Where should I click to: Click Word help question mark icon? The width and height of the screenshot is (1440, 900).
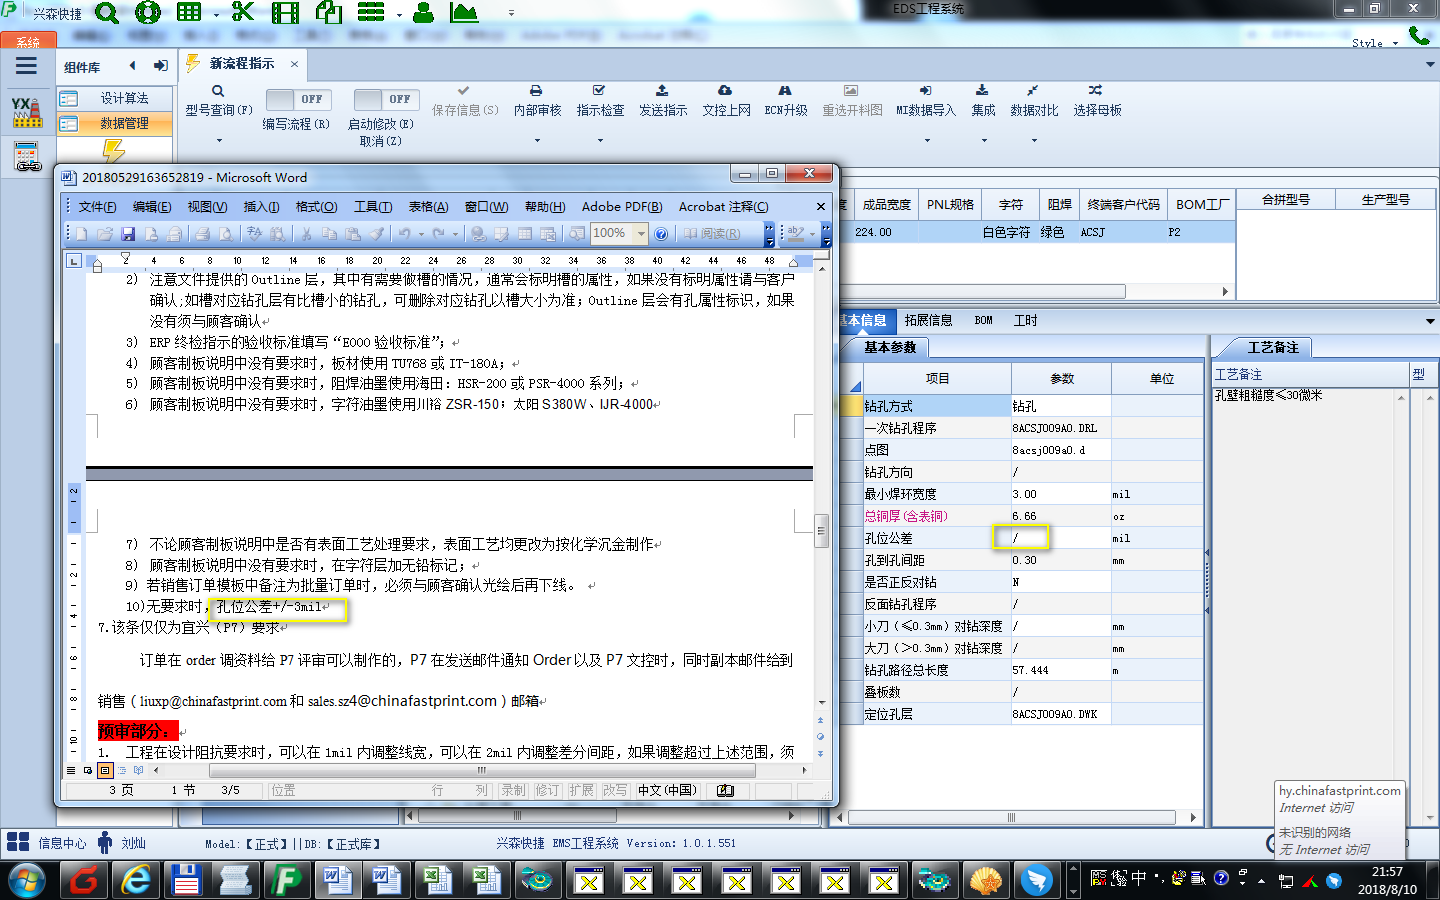(x=661, y=234)
